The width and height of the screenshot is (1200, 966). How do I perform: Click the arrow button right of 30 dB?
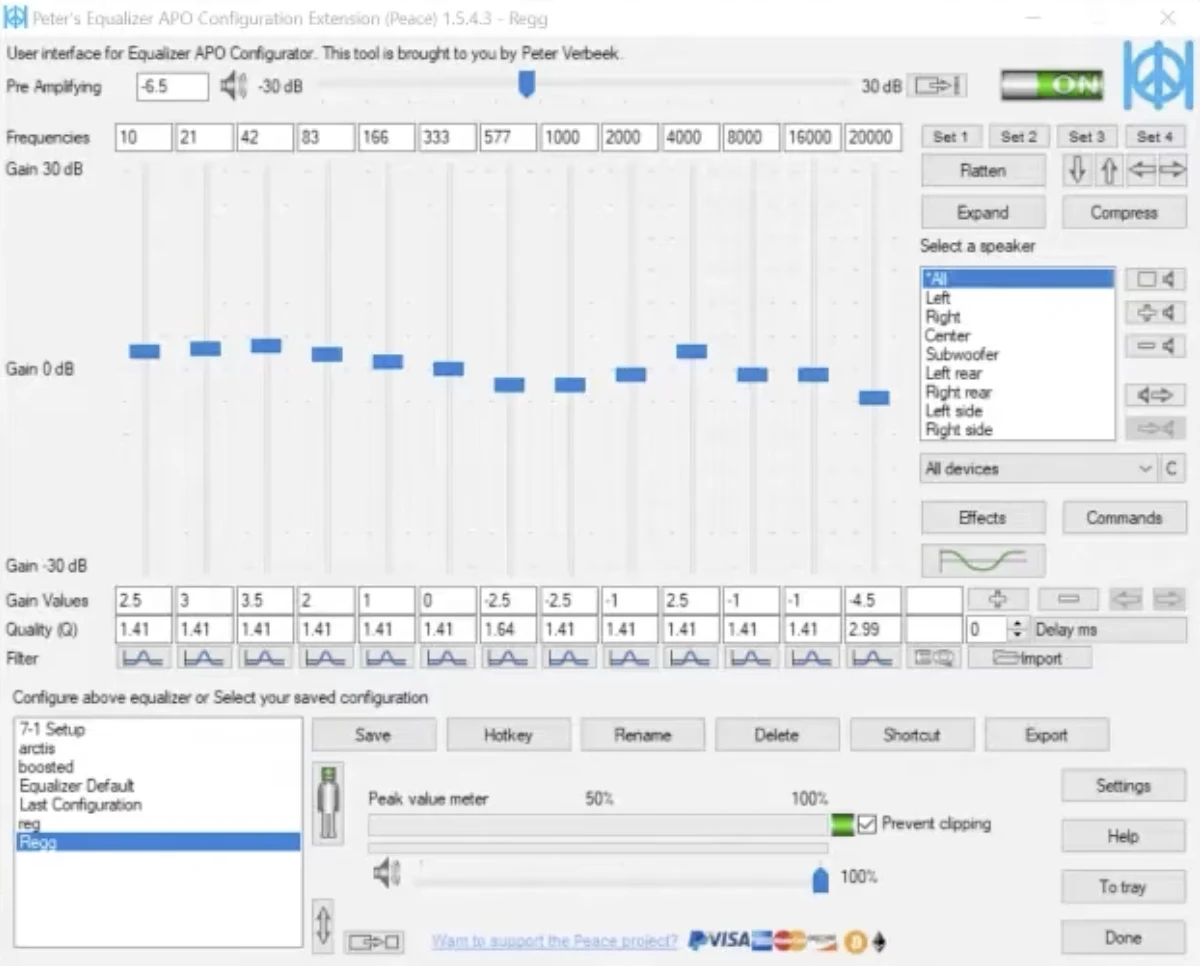tap(937, 87)
